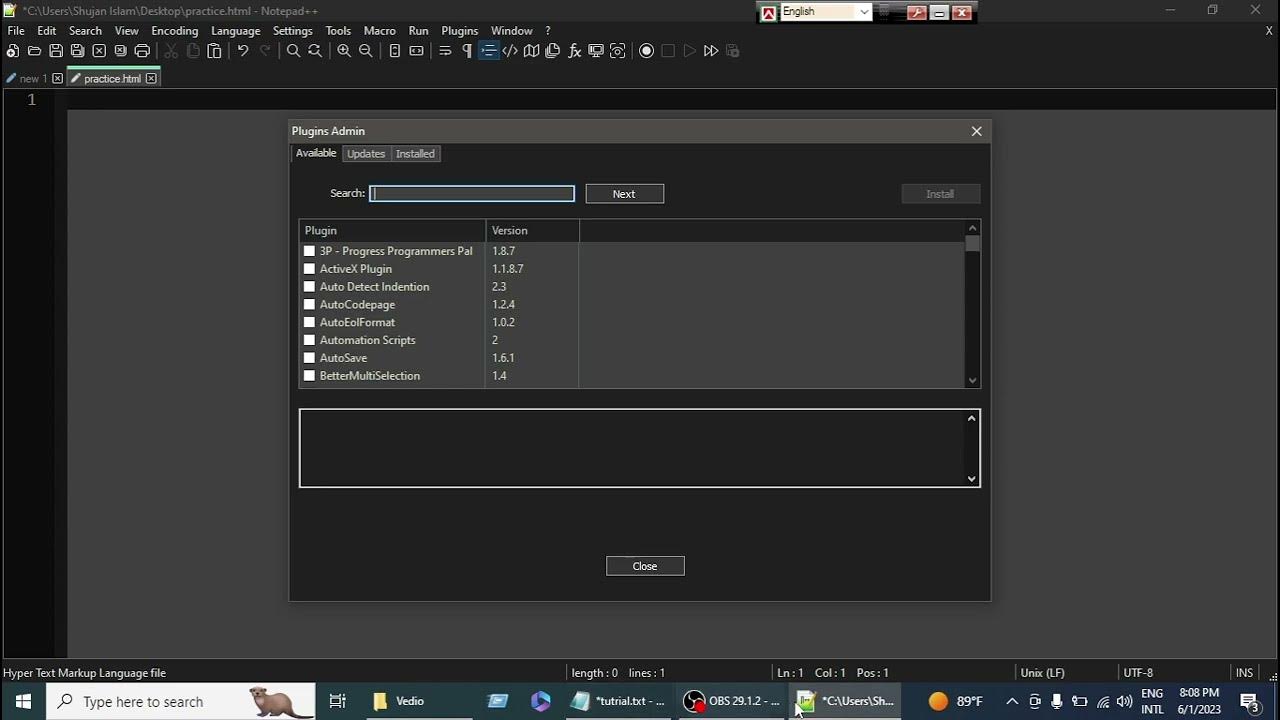Open the Language menu

click(236, 31)
